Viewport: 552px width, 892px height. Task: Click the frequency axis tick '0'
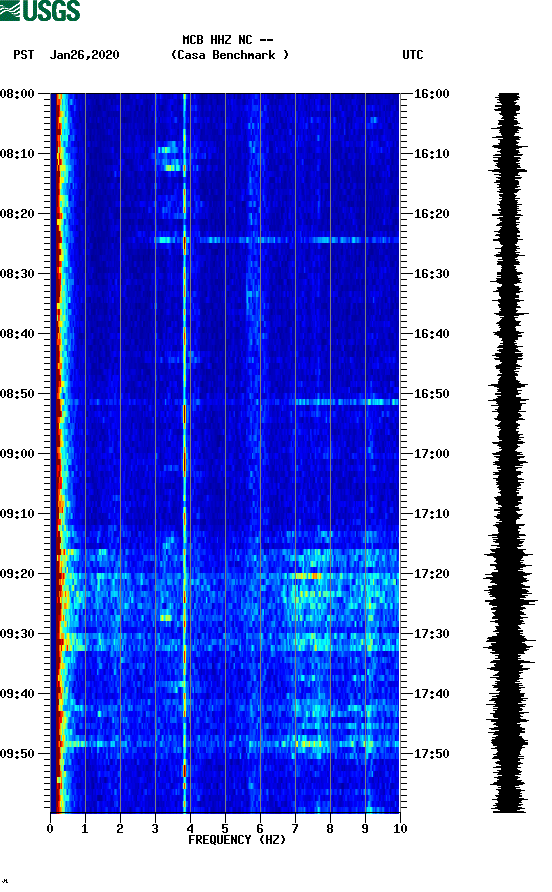point(50,829)
